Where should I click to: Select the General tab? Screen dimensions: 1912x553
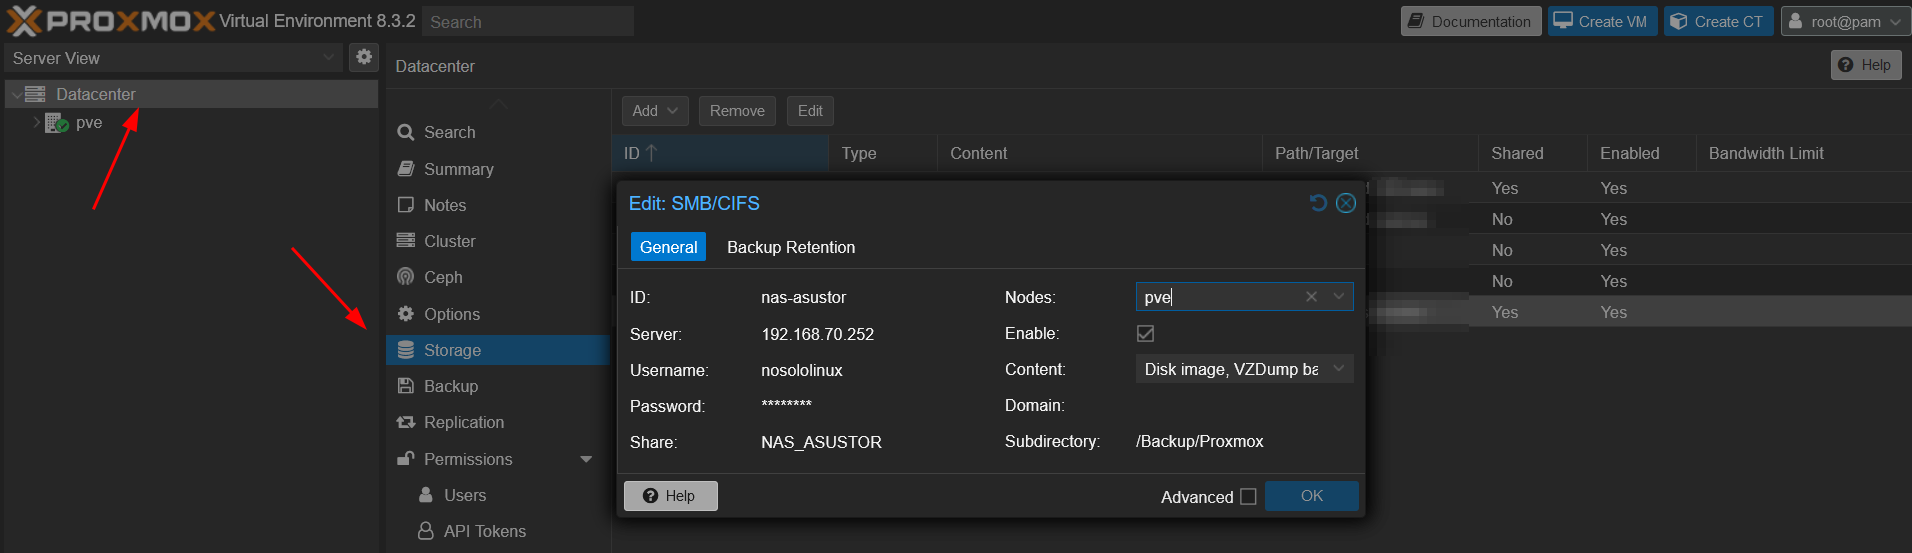click(668, 247)
